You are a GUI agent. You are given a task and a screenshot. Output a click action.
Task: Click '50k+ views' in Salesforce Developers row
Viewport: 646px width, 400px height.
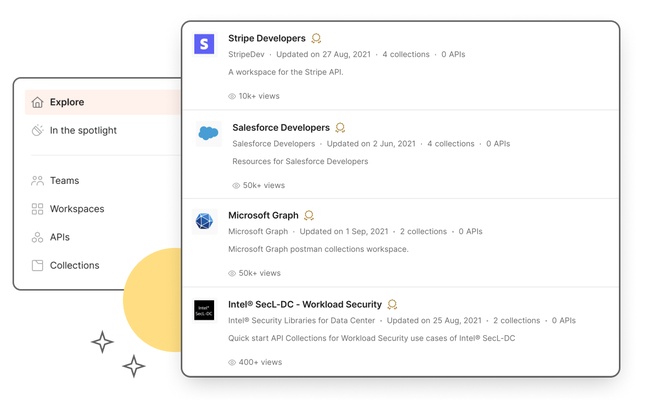tap(264, 185)
